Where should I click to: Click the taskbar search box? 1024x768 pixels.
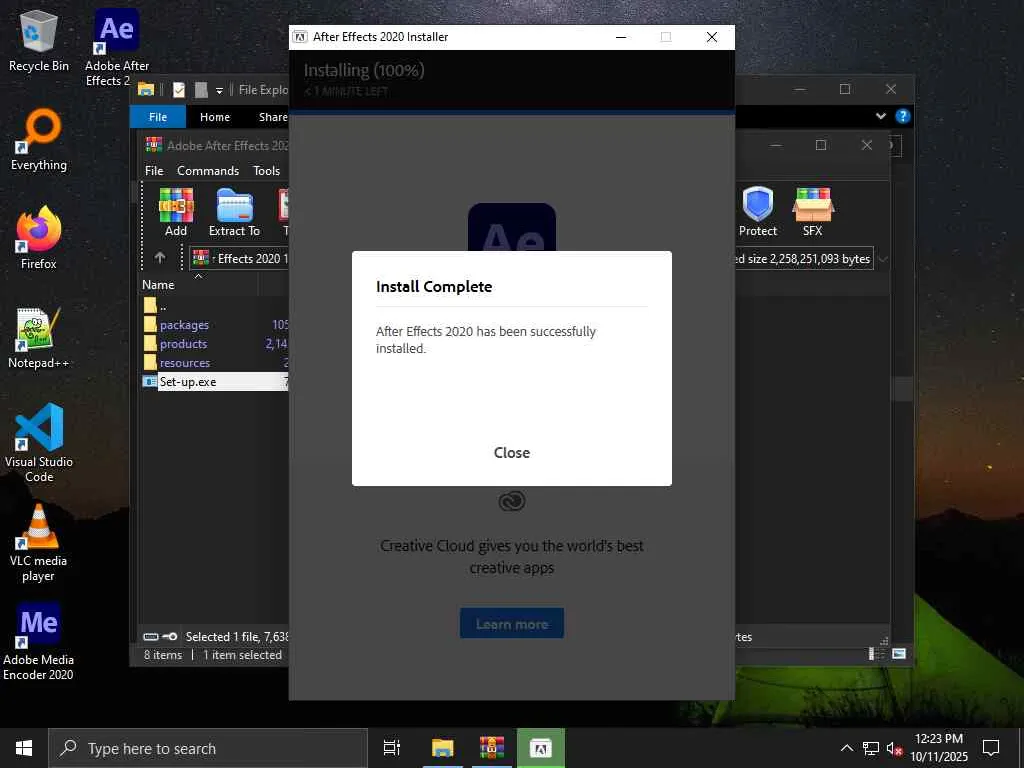click(x=208, y=748)
